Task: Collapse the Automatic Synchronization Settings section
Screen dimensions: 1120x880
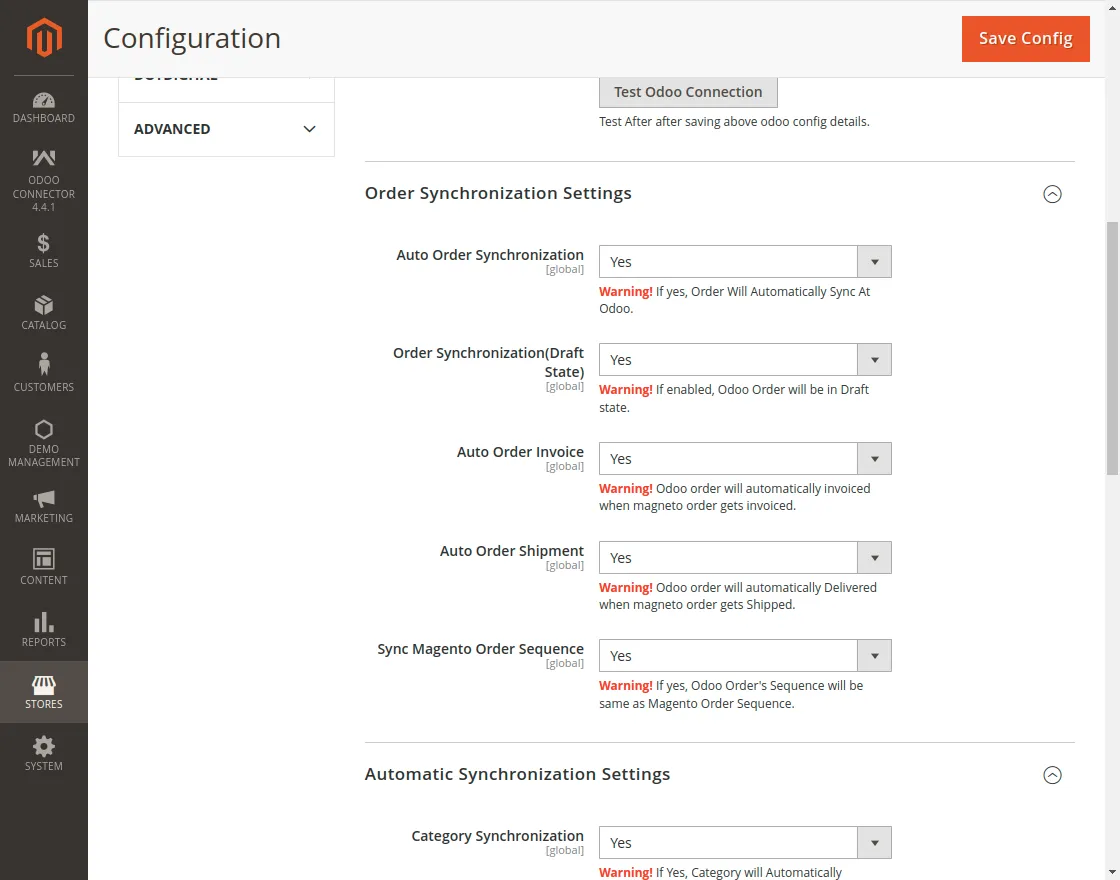Action: tap(1052, 775)
